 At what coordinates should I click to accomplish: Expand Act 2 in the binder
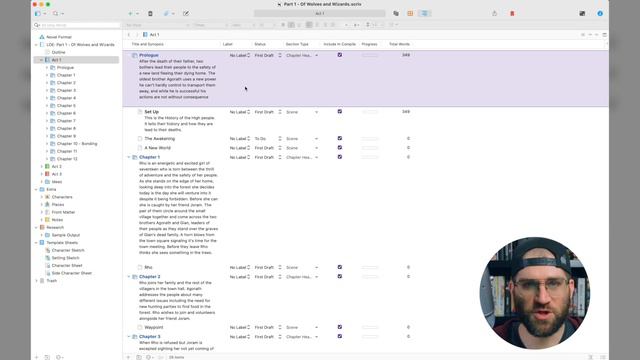[42, 167]
